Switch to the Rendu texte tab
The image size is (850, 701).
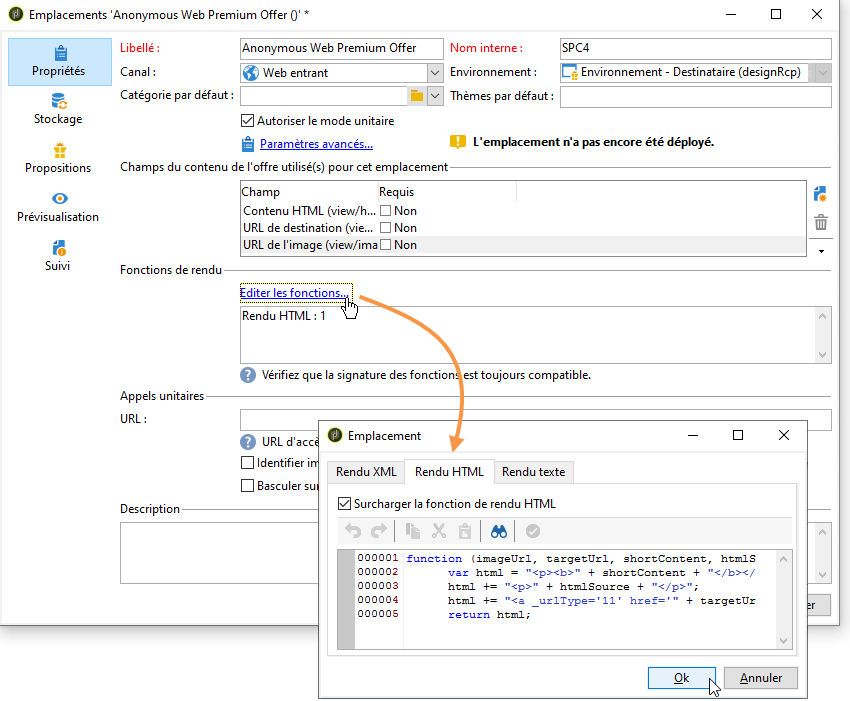tap(533, 472)
